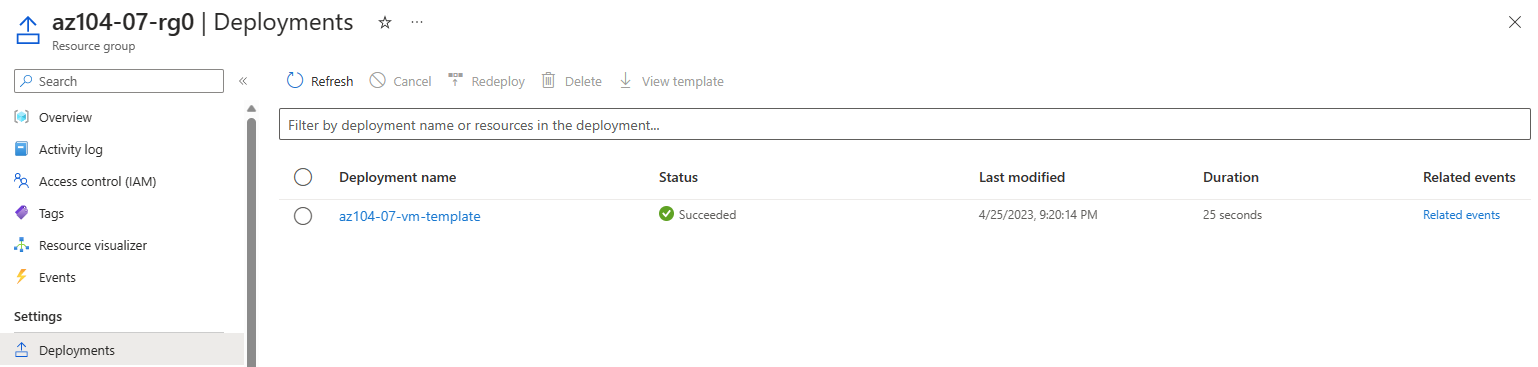Screen dimensions: 1538x367
Task: Sort by the Last modified column header
Action: pyautogui.click(x=1022, y=177)
